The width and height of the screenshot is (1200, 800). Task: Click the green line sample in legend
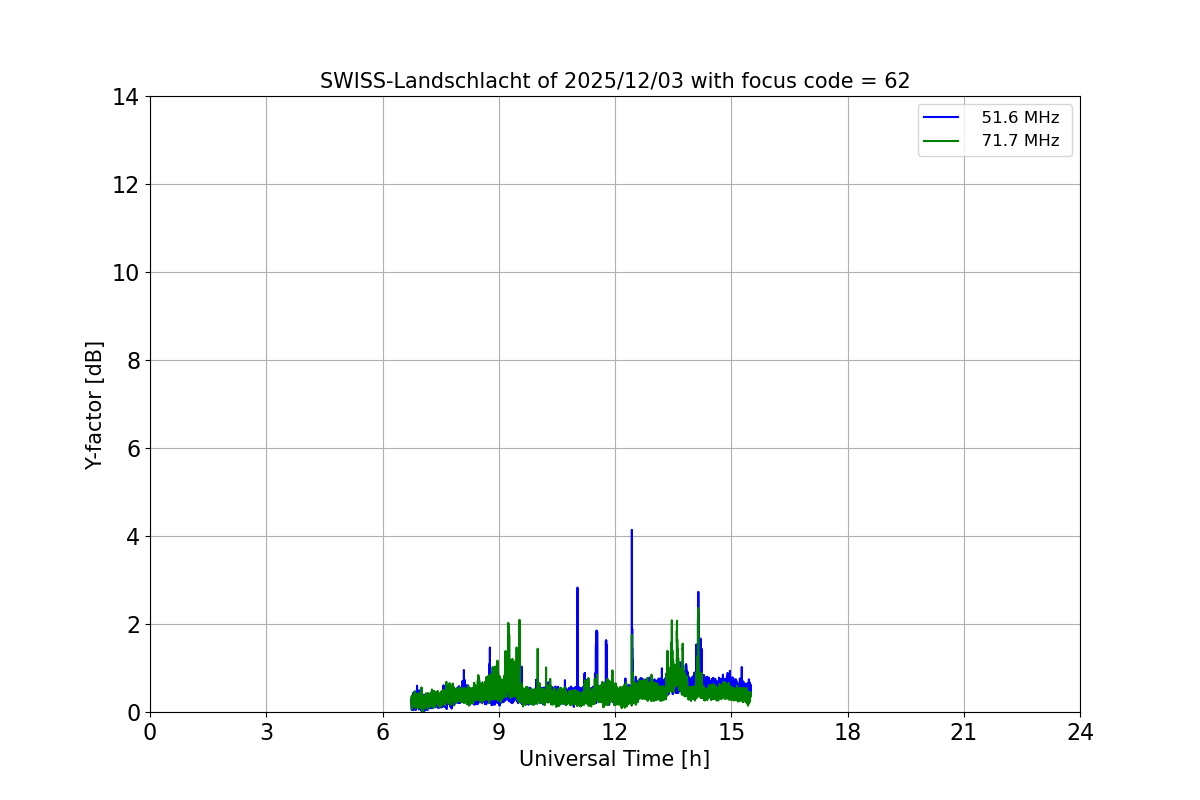pos(942,141)
